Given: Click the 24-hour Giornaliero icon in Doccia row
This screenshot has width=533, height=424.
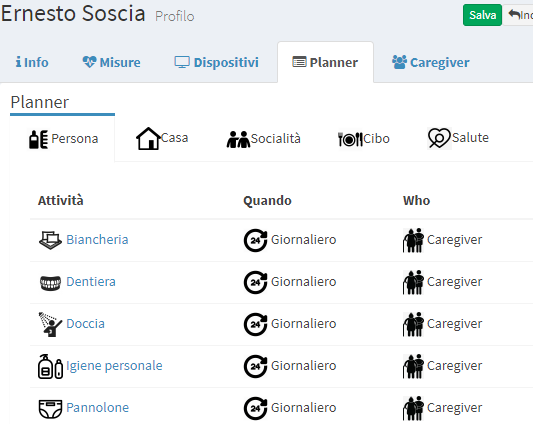Looking at the screenshot, I should (x=256, y=324).
